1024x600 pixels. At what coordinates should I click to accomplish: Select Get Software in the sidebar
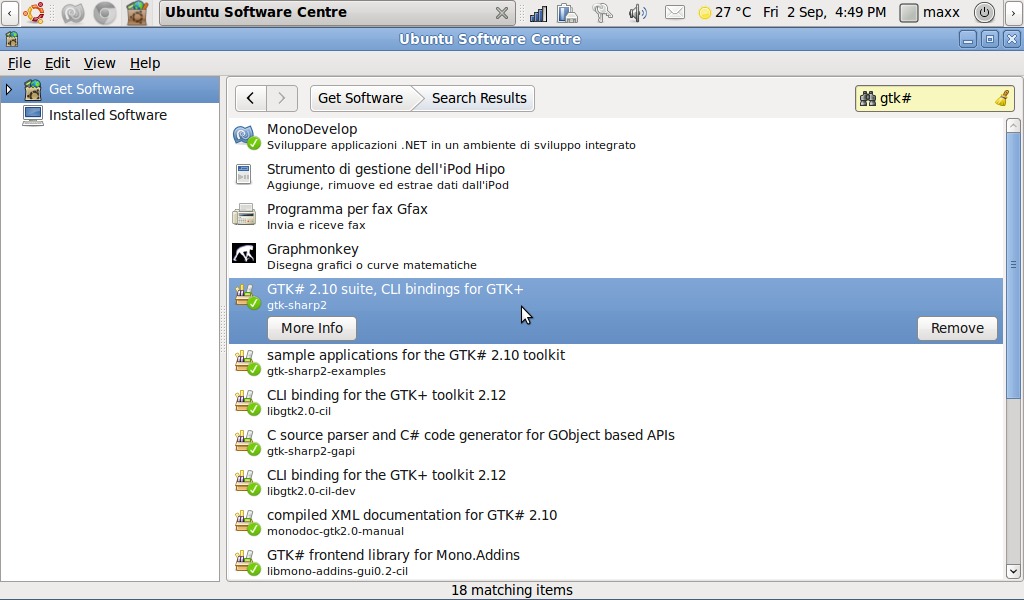click(110, 89)
